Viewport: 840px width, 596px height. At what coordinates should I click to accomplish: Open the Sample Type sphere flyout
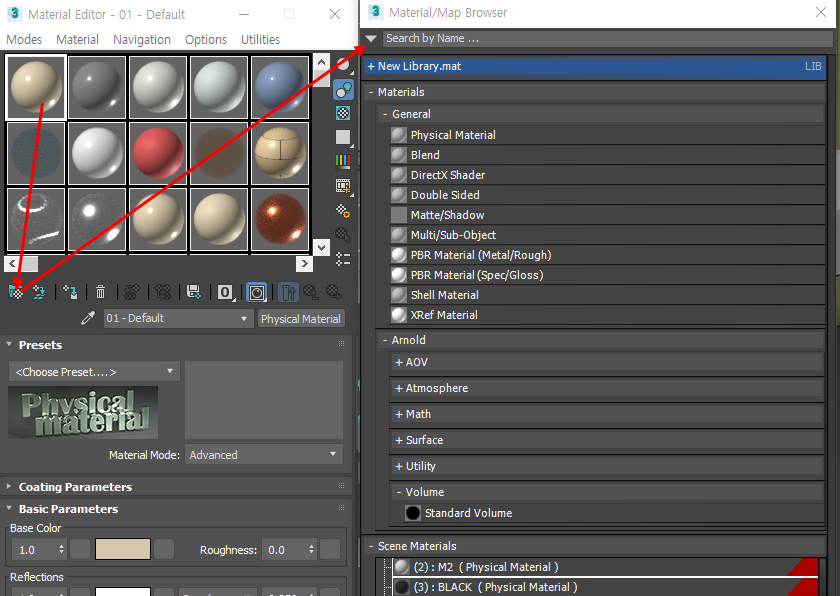point(343,66)
